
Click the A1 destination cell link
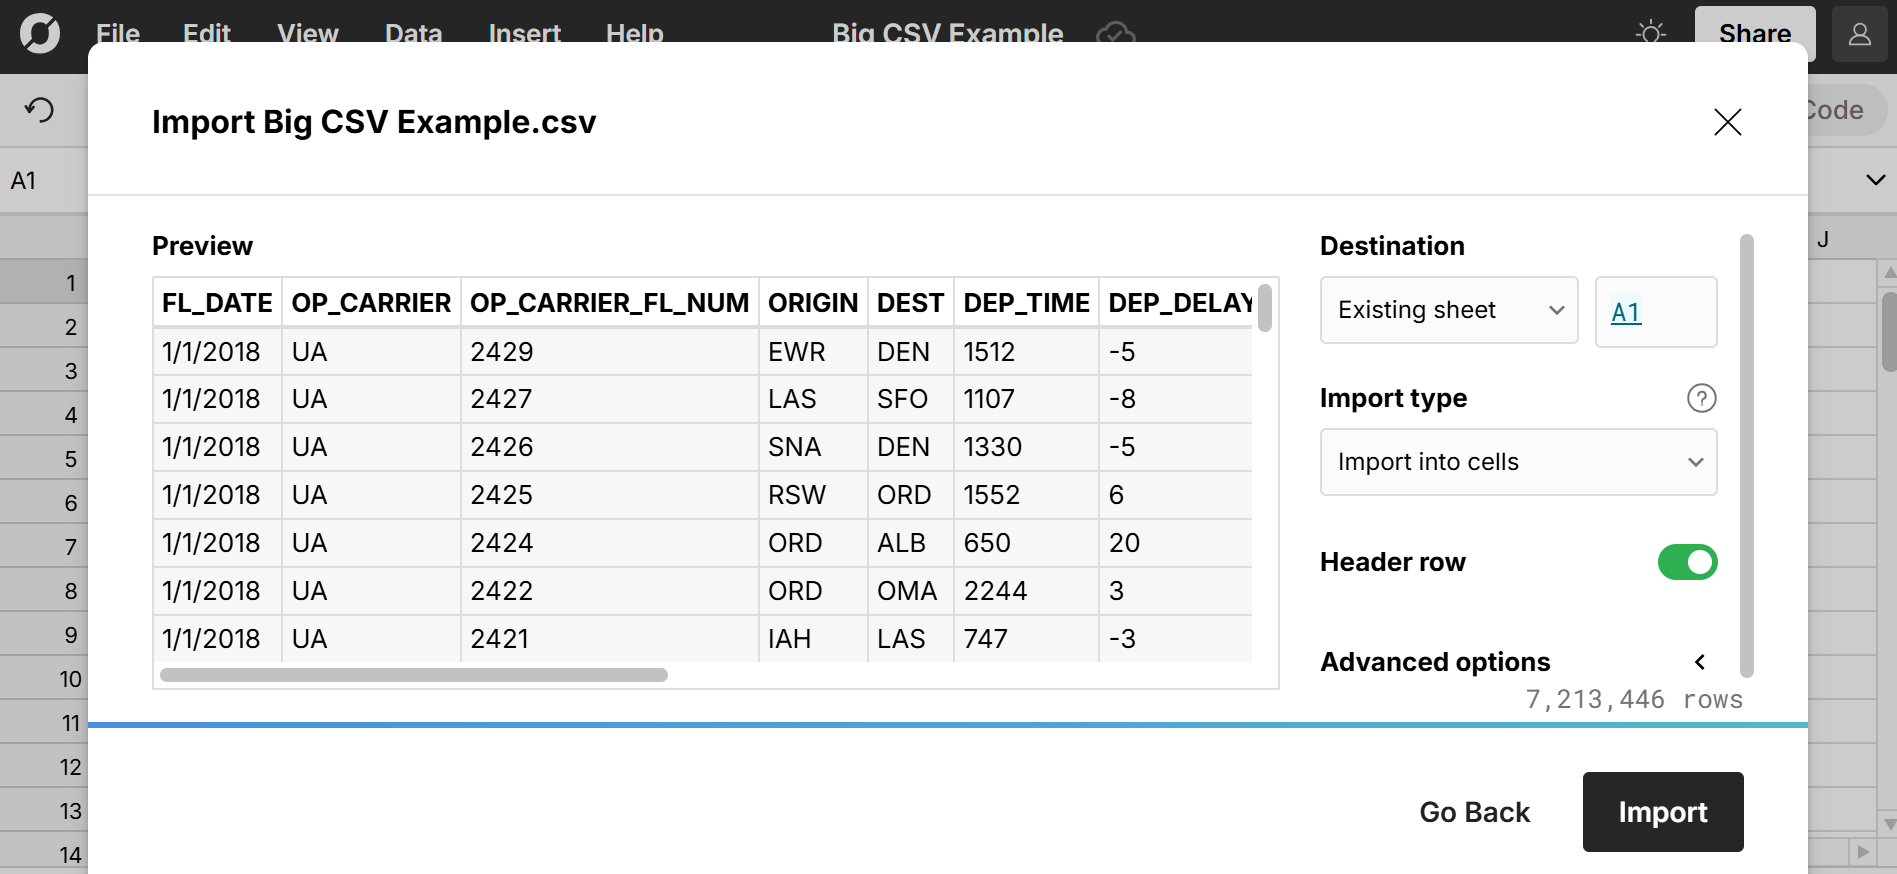[x=1625, y=312]
